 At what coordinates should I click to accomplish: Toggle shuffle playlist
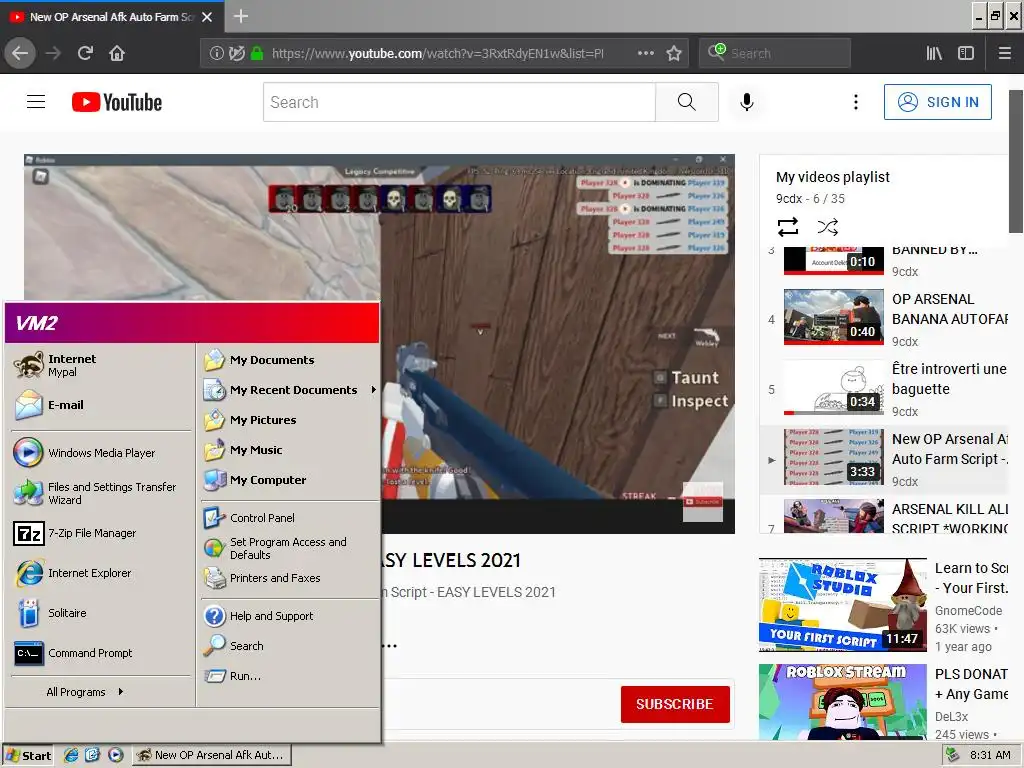coord(827,227)
